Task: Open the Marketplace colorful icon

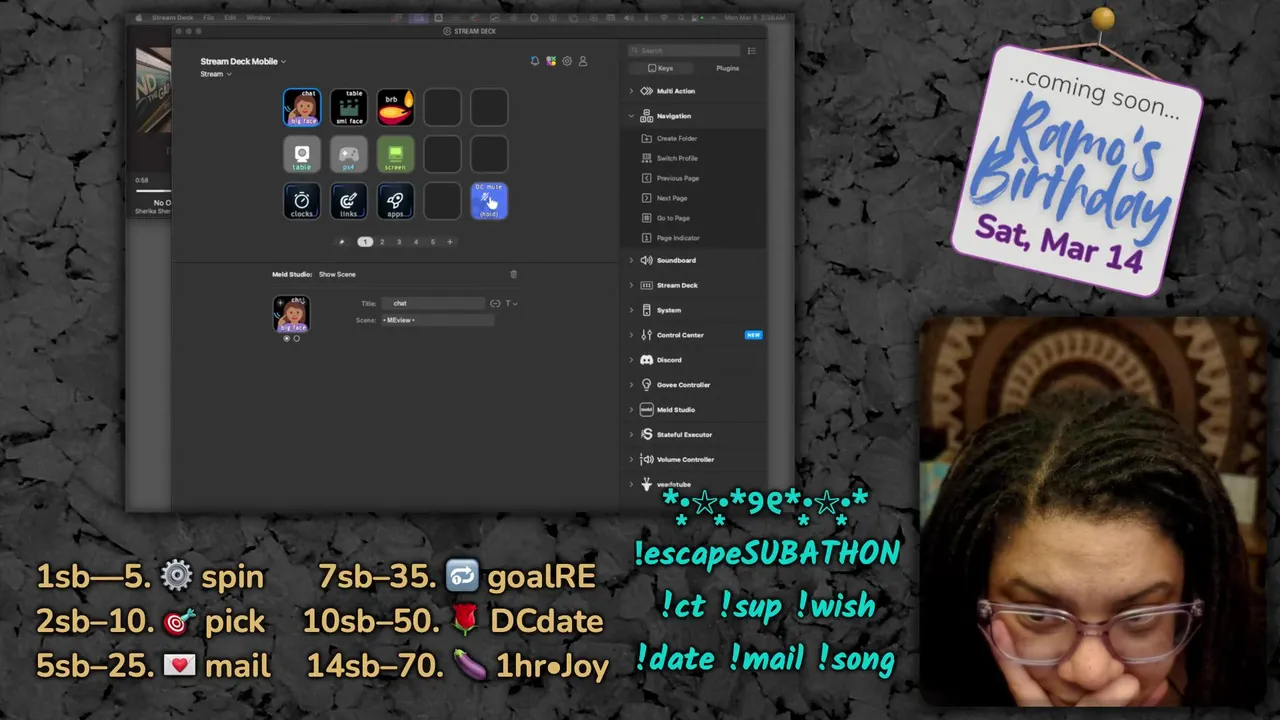Action: [x=551, y=61]
